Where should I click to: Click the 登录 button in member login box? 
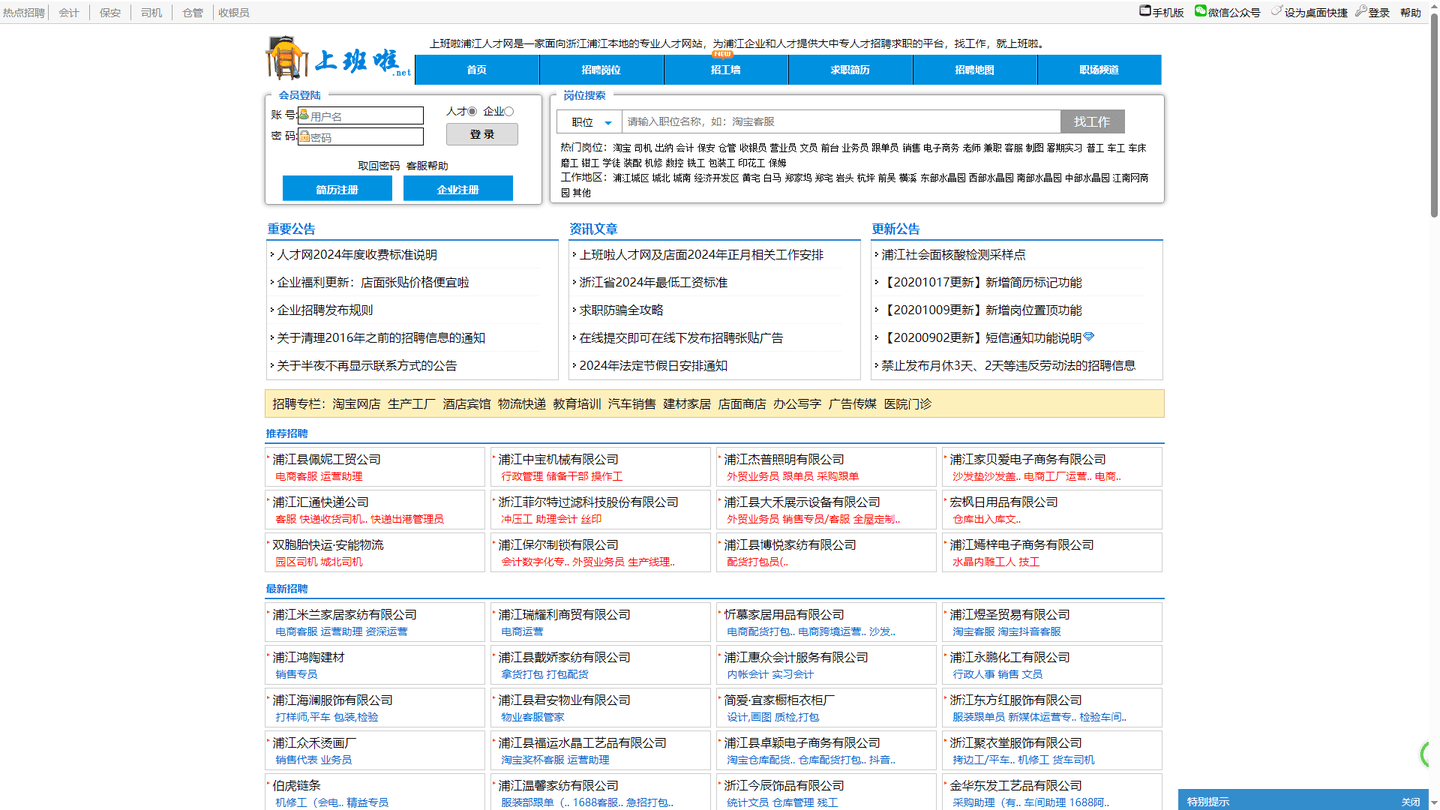[x=482, y=134]
